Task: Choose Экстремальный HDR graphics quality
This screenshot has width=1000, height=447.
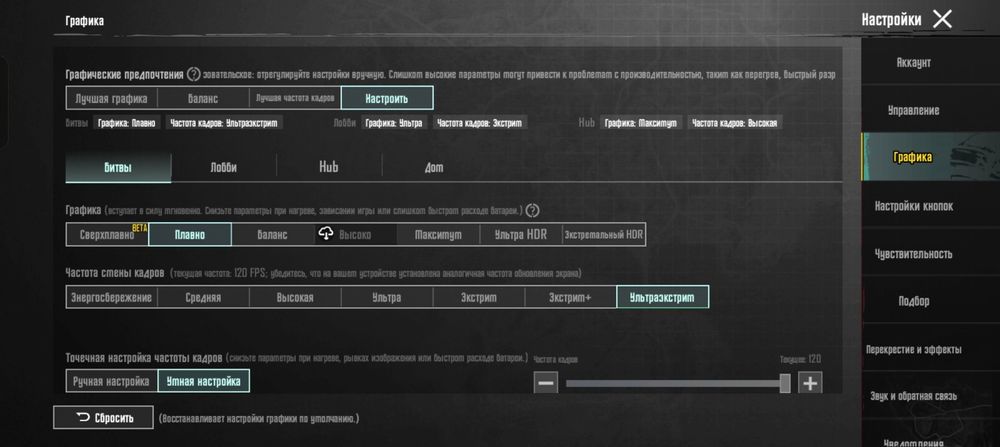Action: (x=603, y=235)
